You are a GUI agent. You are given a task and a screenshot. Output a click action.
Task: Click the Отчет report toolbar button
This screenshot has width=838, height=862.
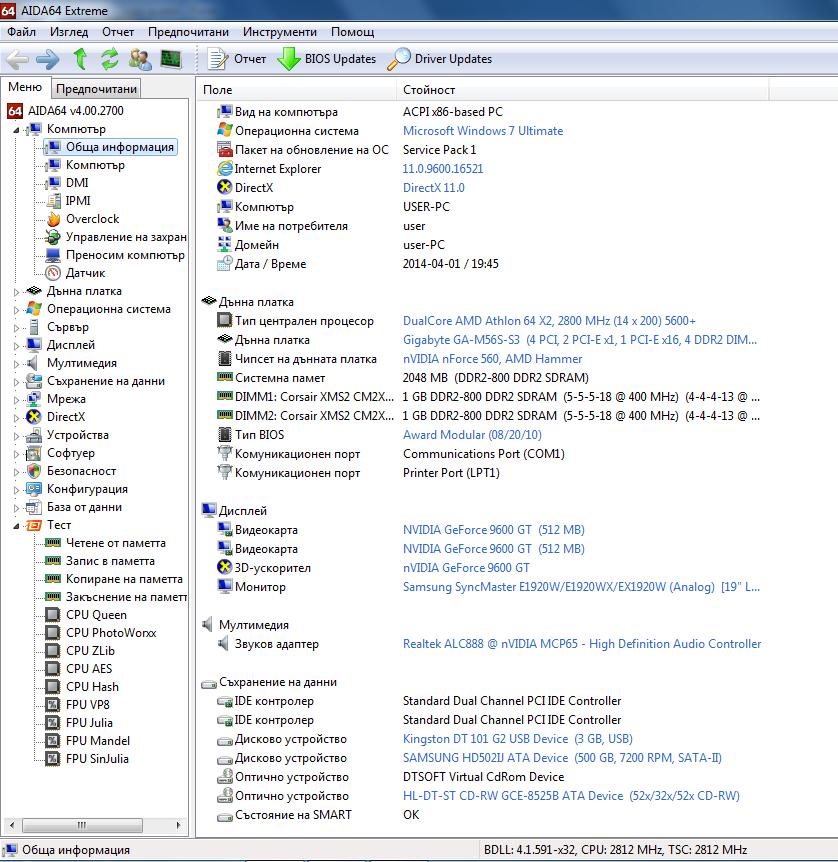236,59
